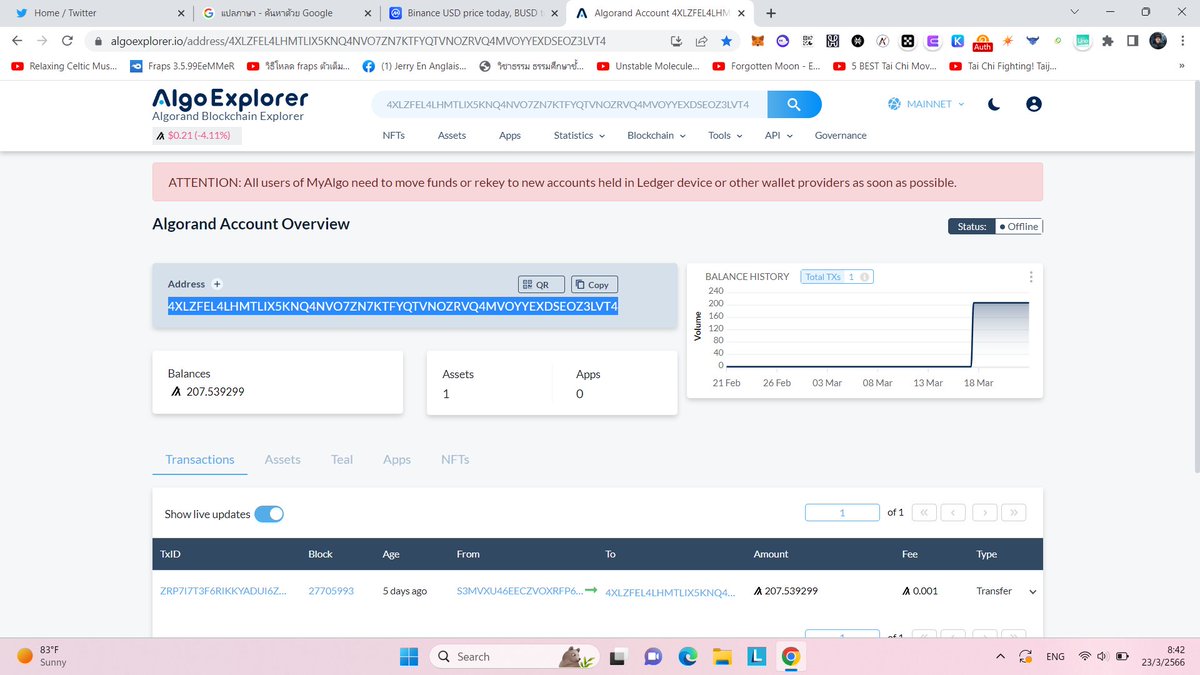This screenshot has width=1200, height=675.
Task: Go to next transactions page
Action: point(985,512)
